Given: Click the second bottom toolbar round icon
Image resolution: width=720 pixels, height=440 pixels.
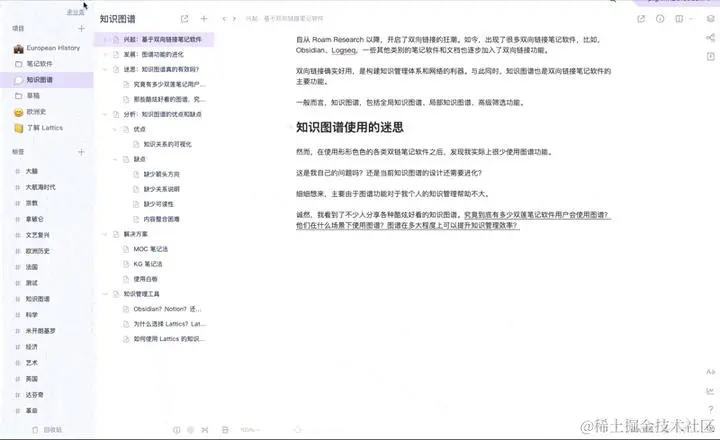Looking at the screenshot, I should pyautogui.click(x=191, y=430).
